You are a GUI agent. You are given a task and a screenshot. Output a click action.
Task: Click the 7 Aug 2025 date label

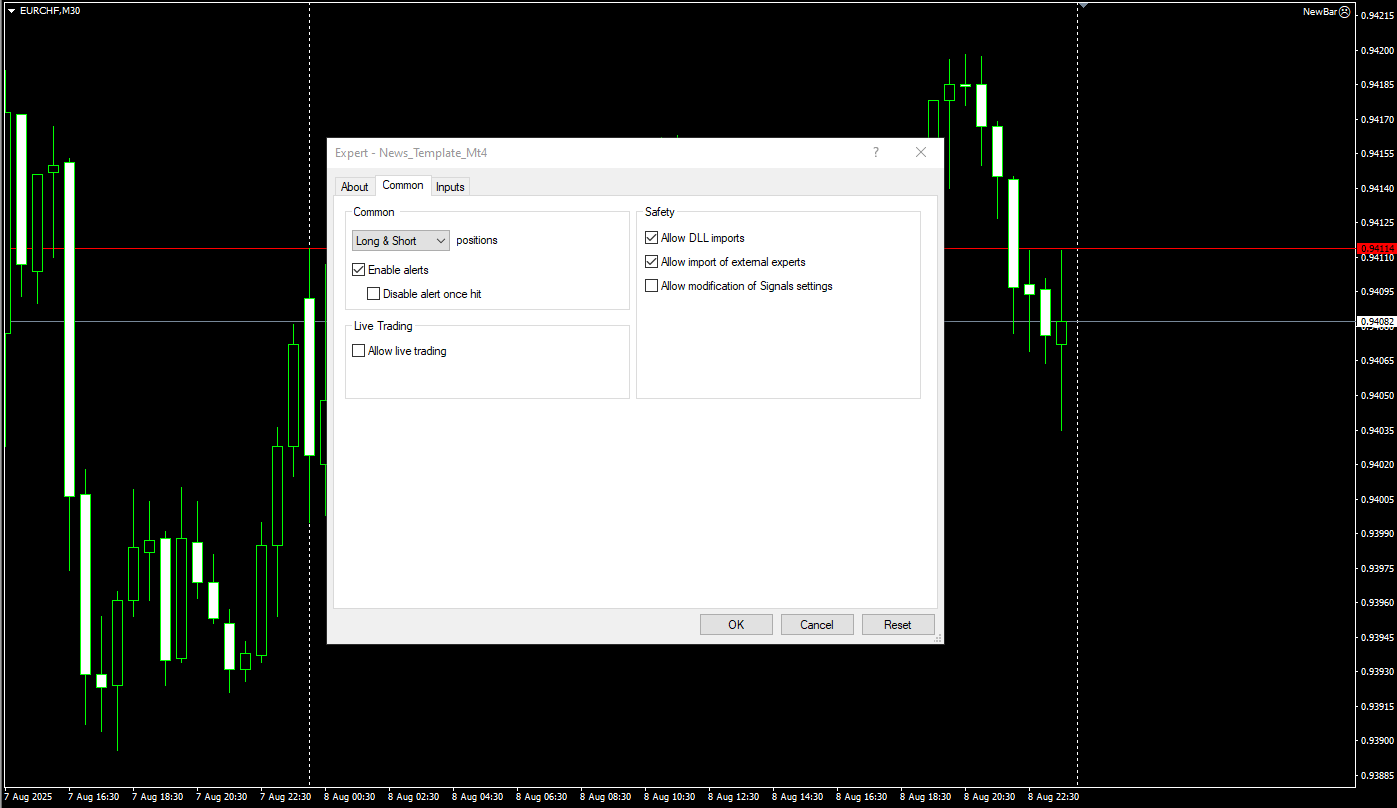[28, 797]
